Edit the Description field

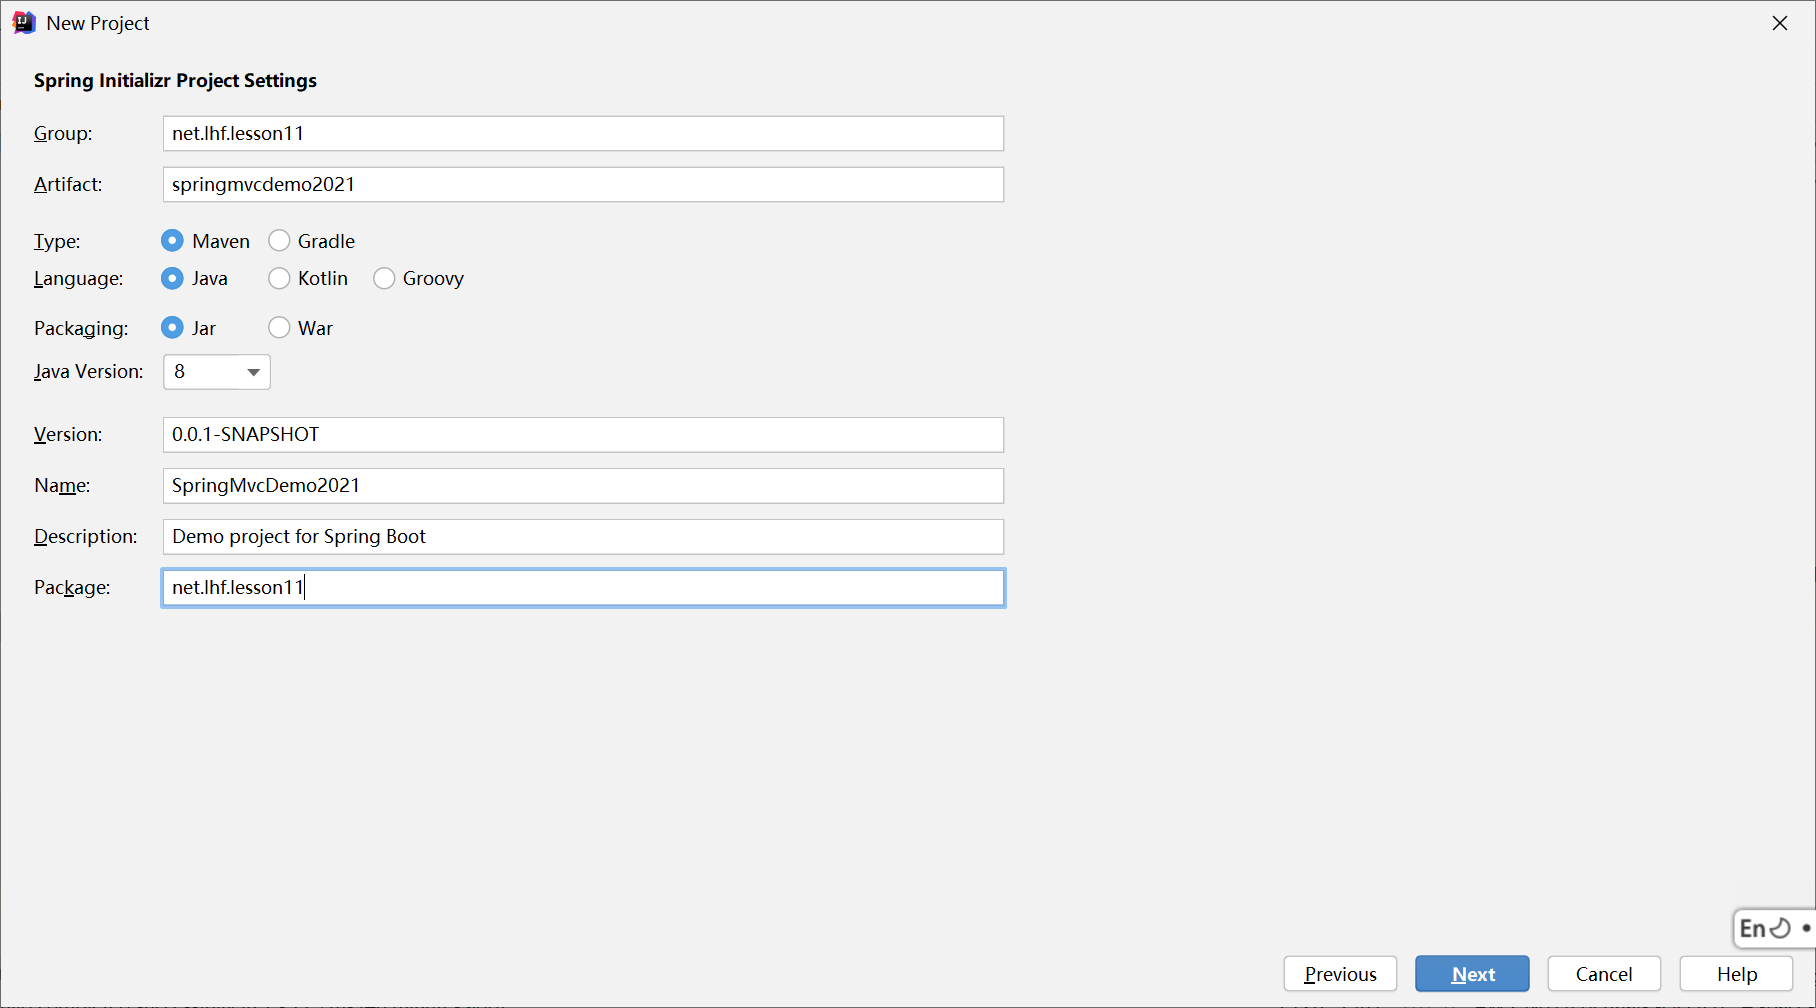583,536
